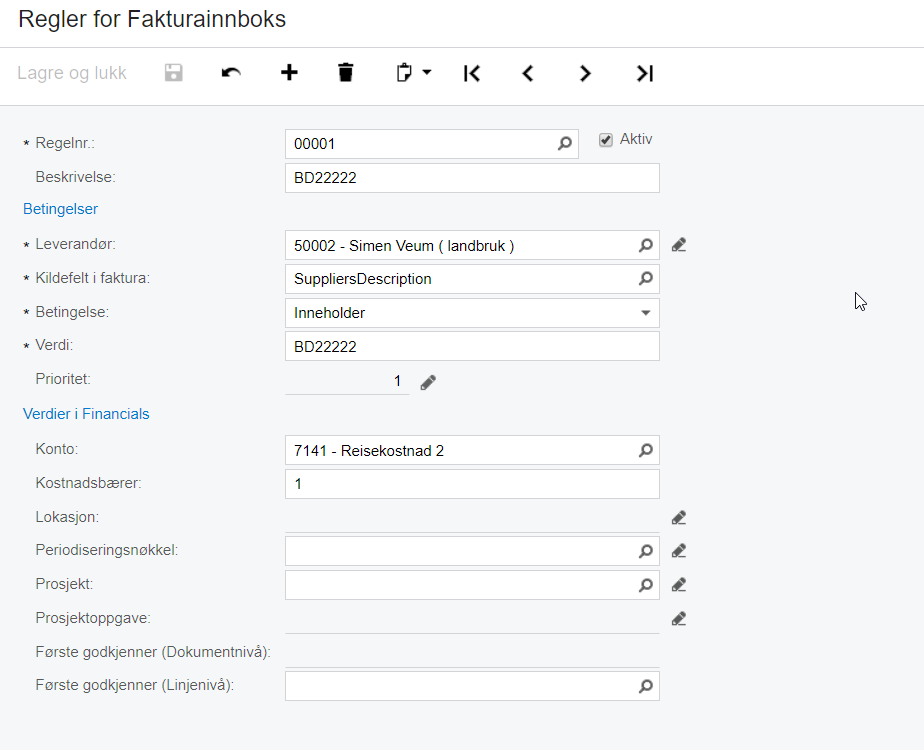Open Periodiseringsnøkkel lookup magnifier
The image size is (924, 750).
[x=646, y=551]
